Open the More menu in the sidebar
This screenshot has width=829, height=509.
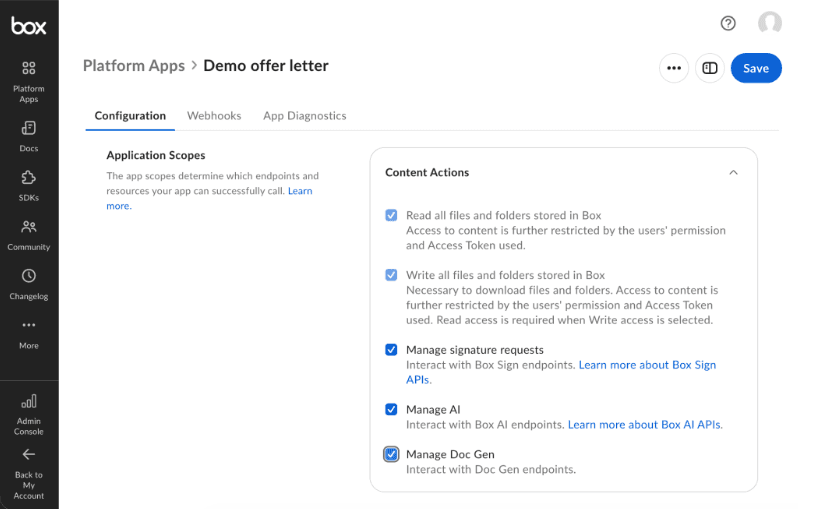tap(29, 334)
